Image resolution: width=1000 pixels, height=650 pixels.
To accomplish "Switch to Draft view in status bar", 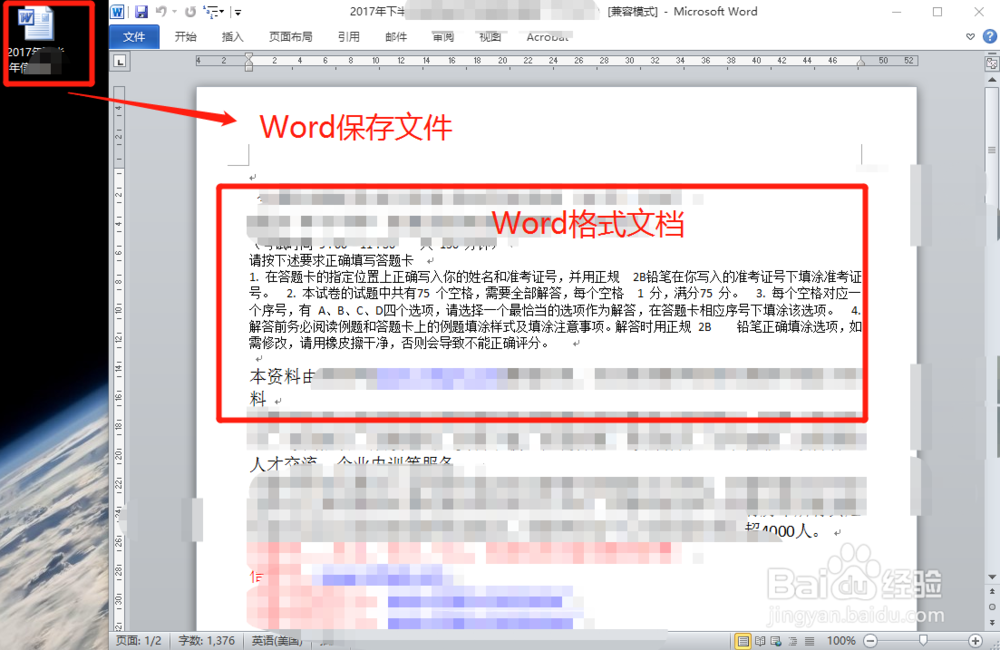I will point(809,641).
